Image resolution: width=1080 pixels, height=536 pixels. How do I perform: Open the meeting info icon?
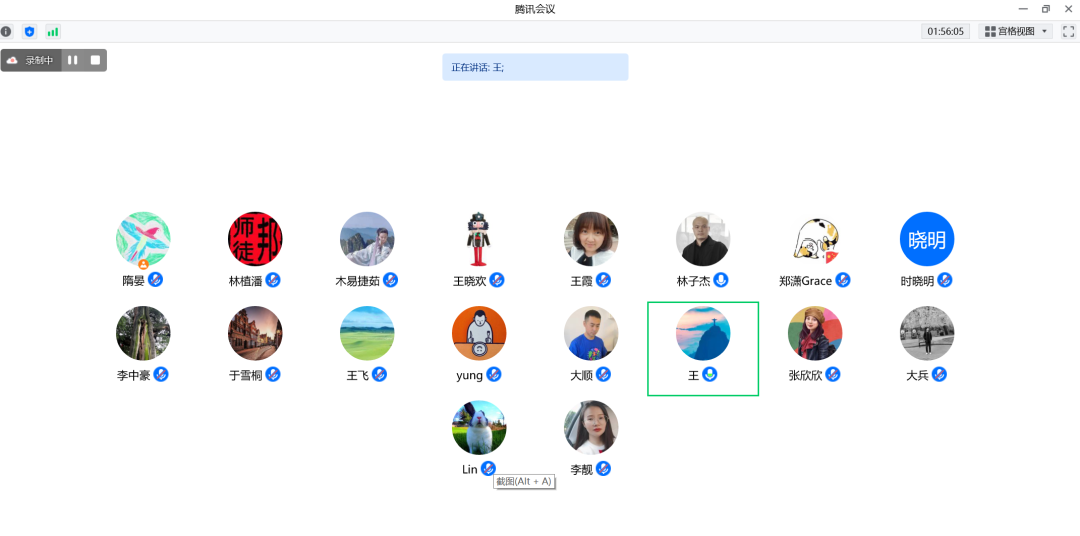[6, 32]
